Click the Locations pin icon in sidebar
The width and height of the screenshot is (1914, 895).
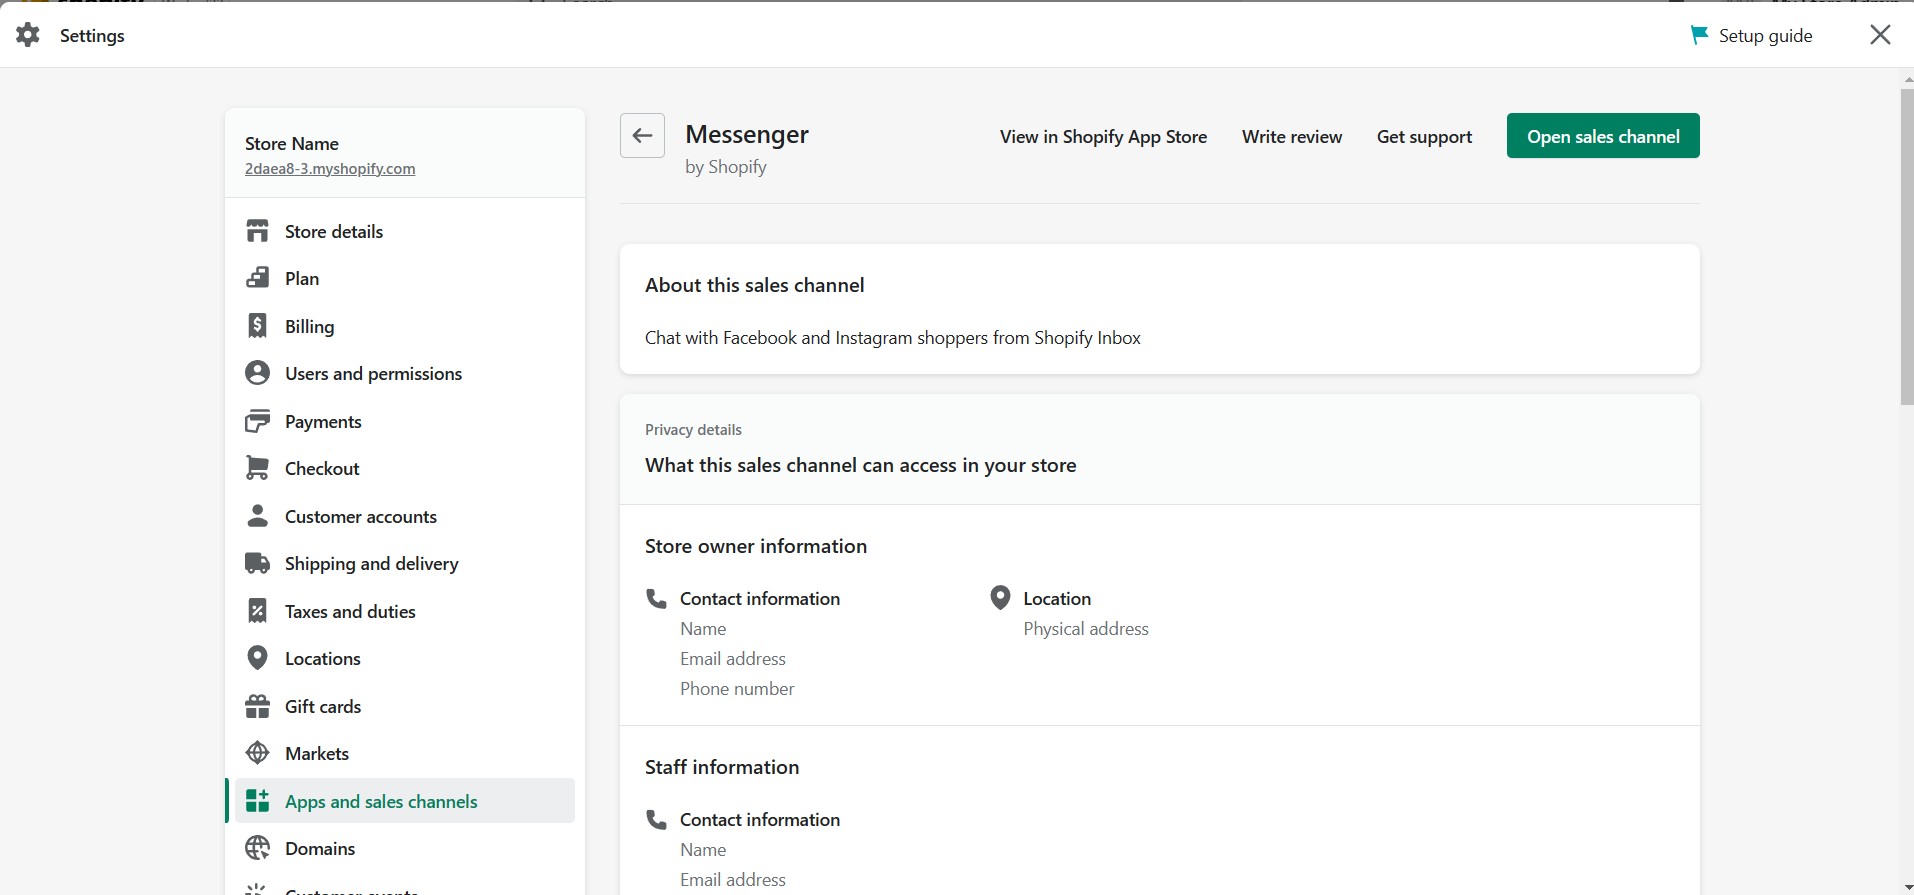(x=257, y=658)
